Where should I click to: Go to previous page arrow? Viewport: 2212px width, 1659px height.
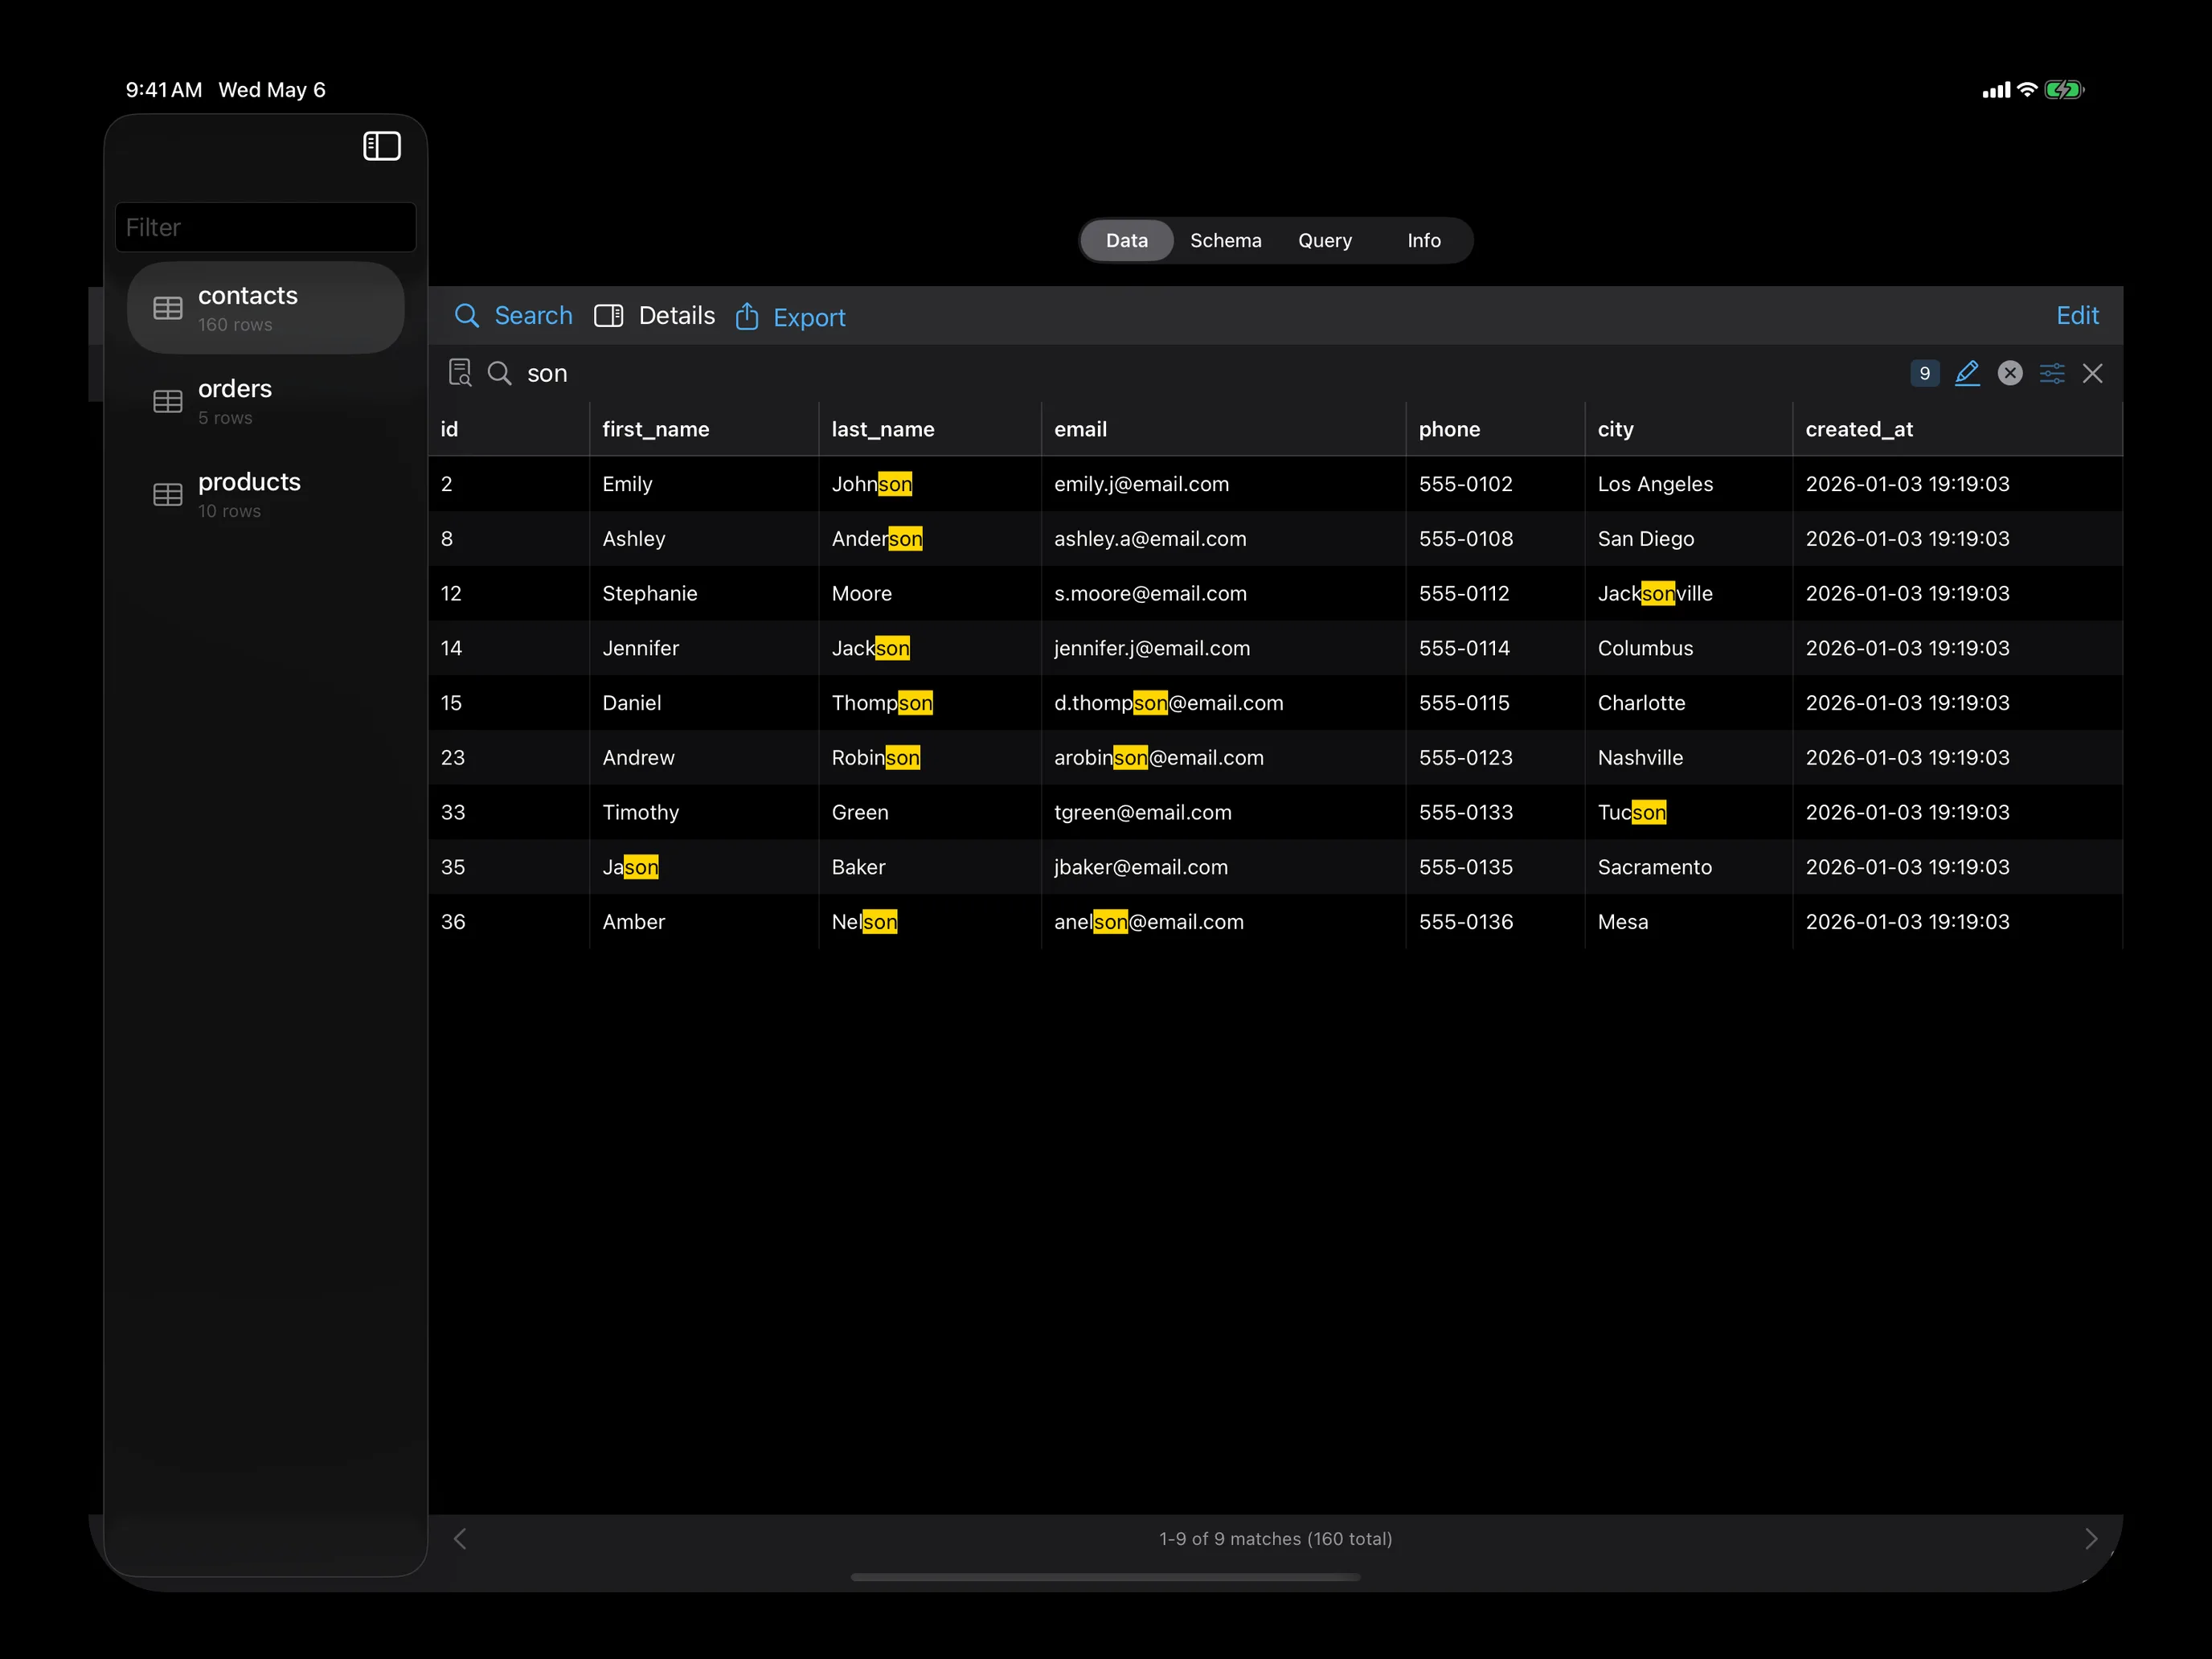click(x=460, y=1538)
